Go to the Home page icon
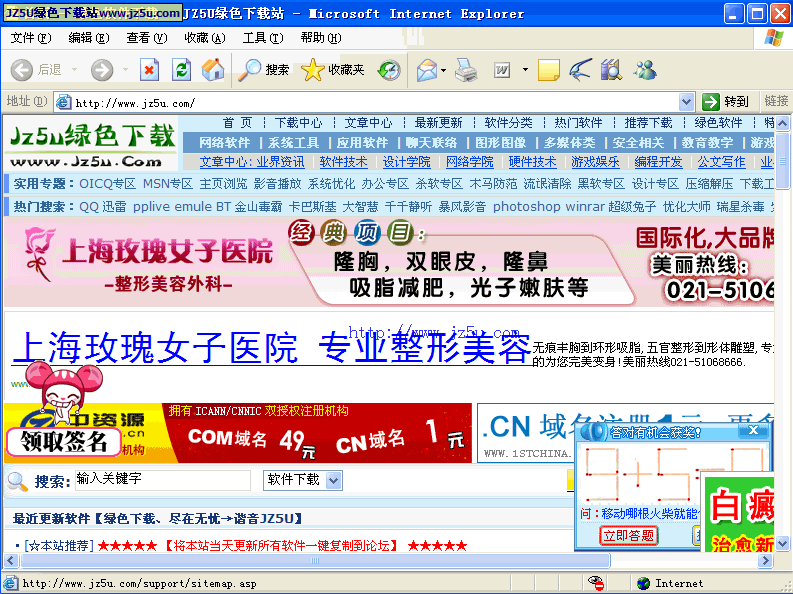 pos(213,70)
